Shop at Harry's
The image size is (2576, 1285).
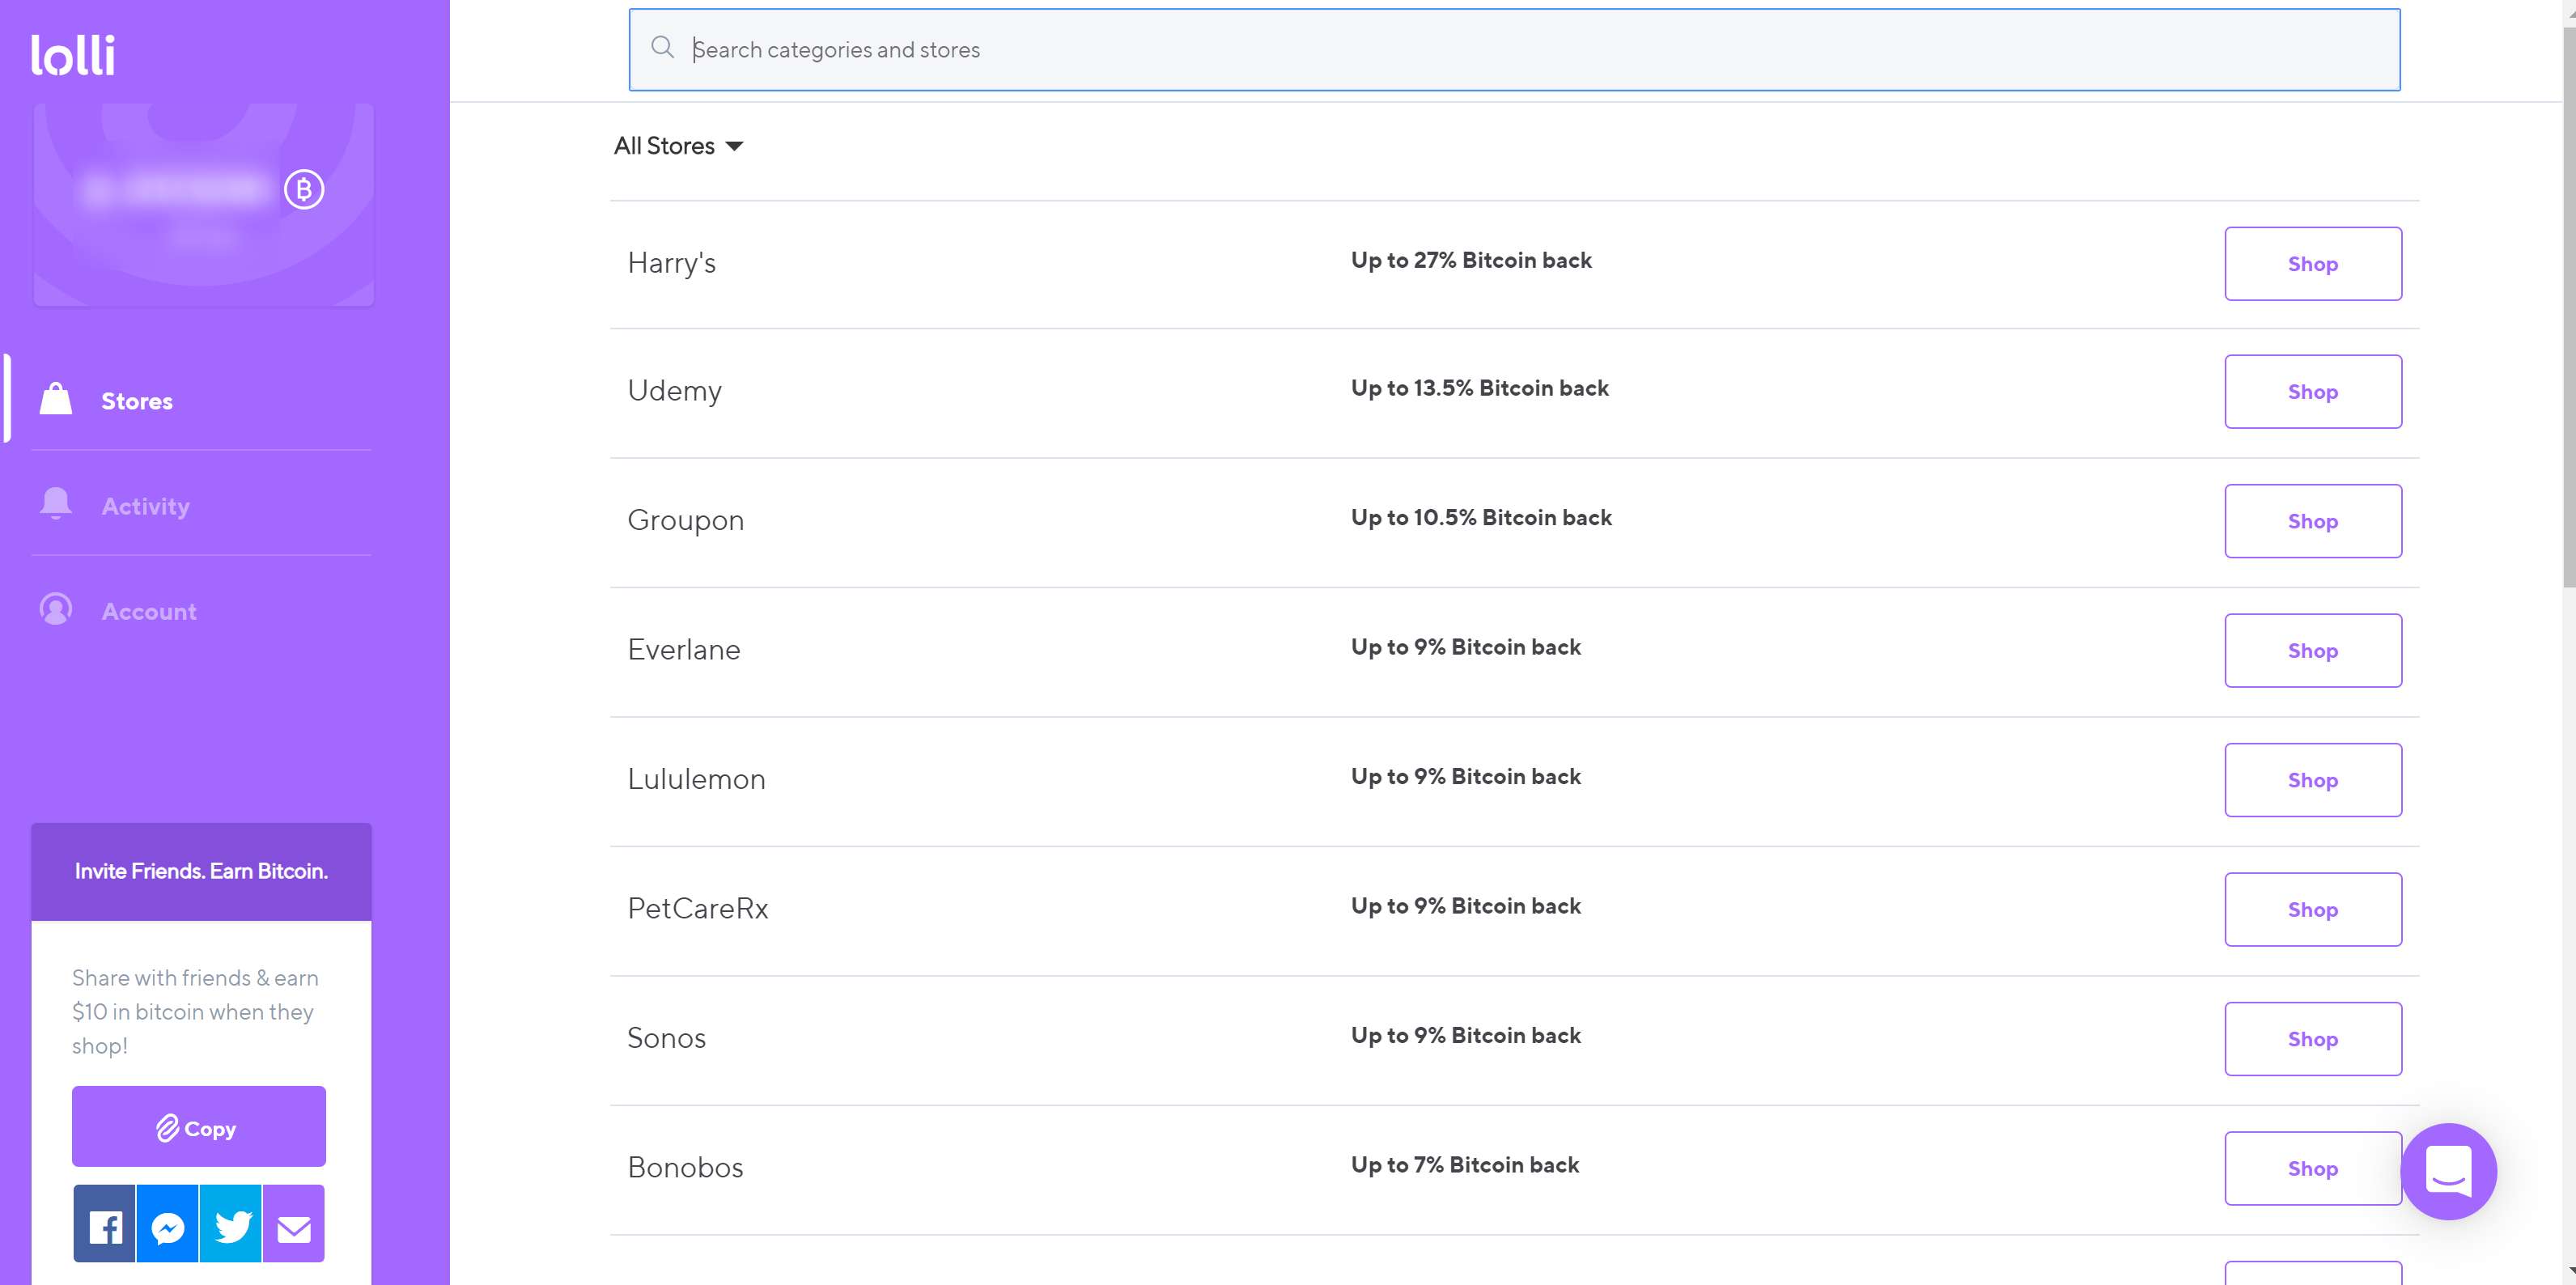(x=2313, y=264)
